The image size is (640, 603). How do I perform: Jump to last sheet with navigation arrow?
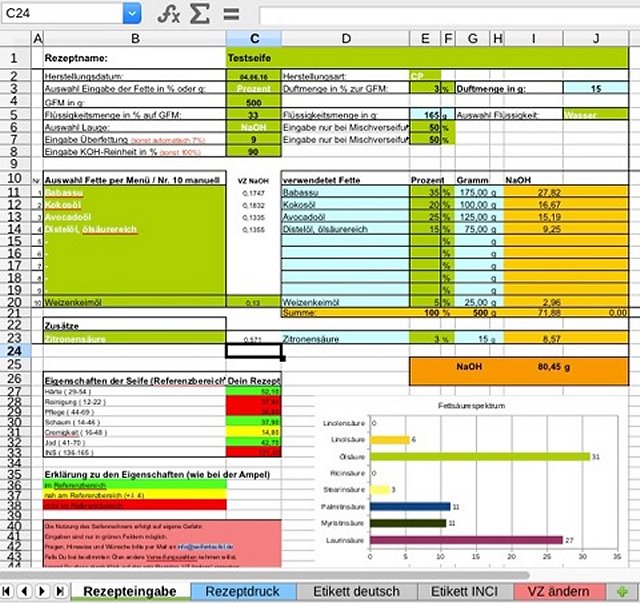click(57, 591)
